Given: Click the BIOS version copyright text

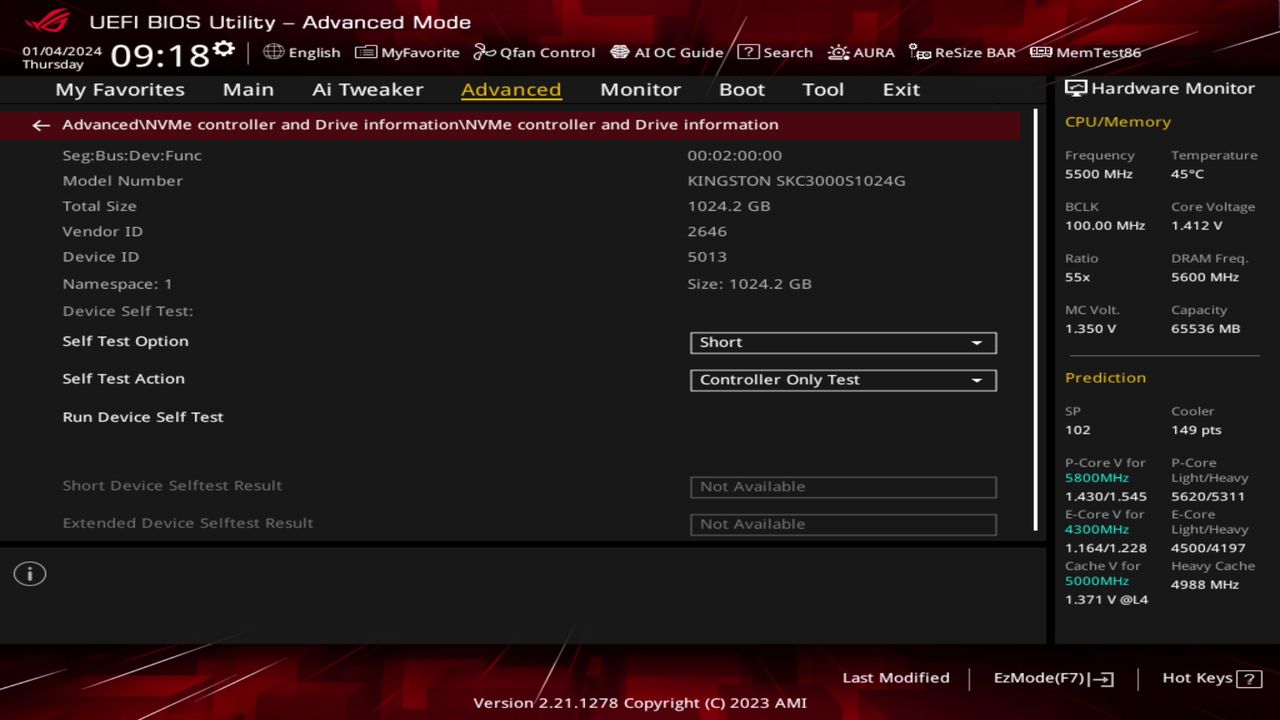Looking at the screenshot, I should coord(640,703).
